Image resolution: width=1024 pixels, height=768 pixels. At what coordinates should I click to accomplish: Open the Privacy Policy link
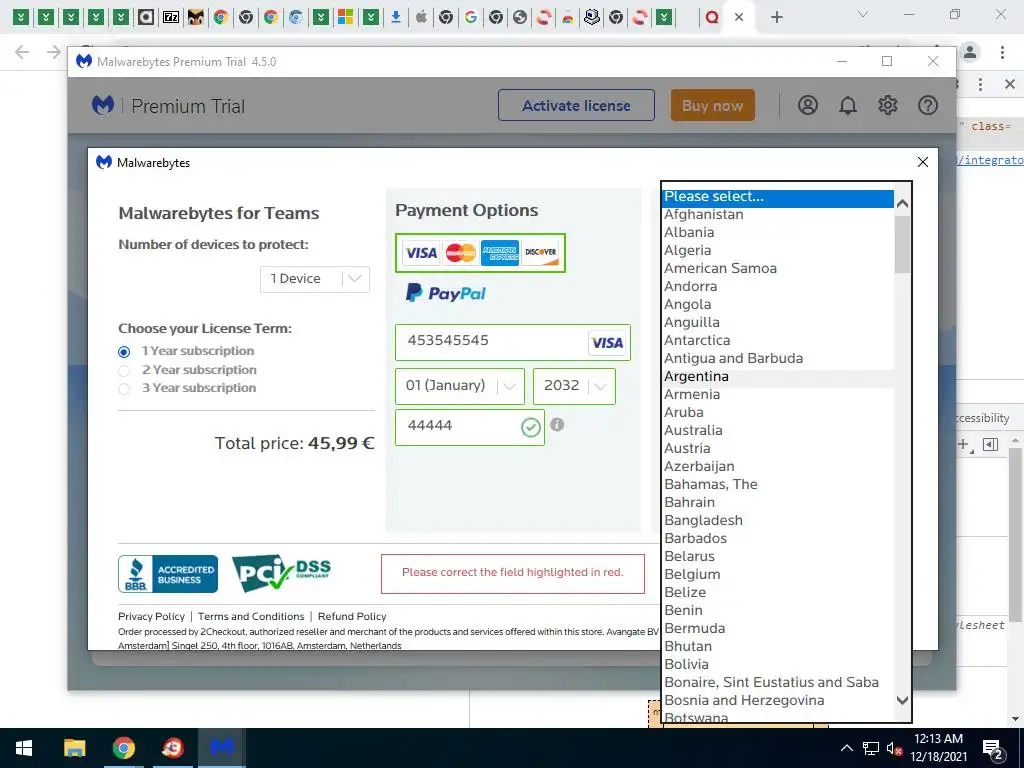pos(152,616)
